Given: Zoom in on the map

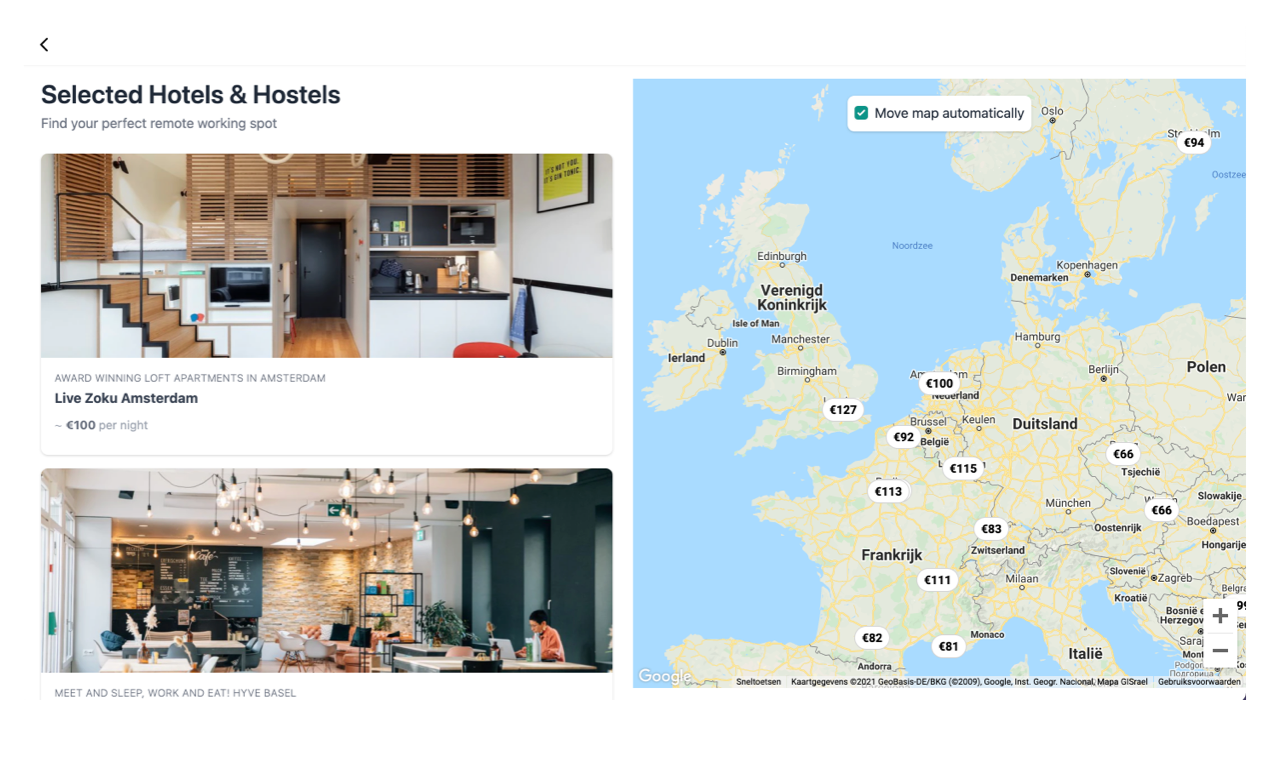Looking at the screenshot, I should tap(1220, 616).
